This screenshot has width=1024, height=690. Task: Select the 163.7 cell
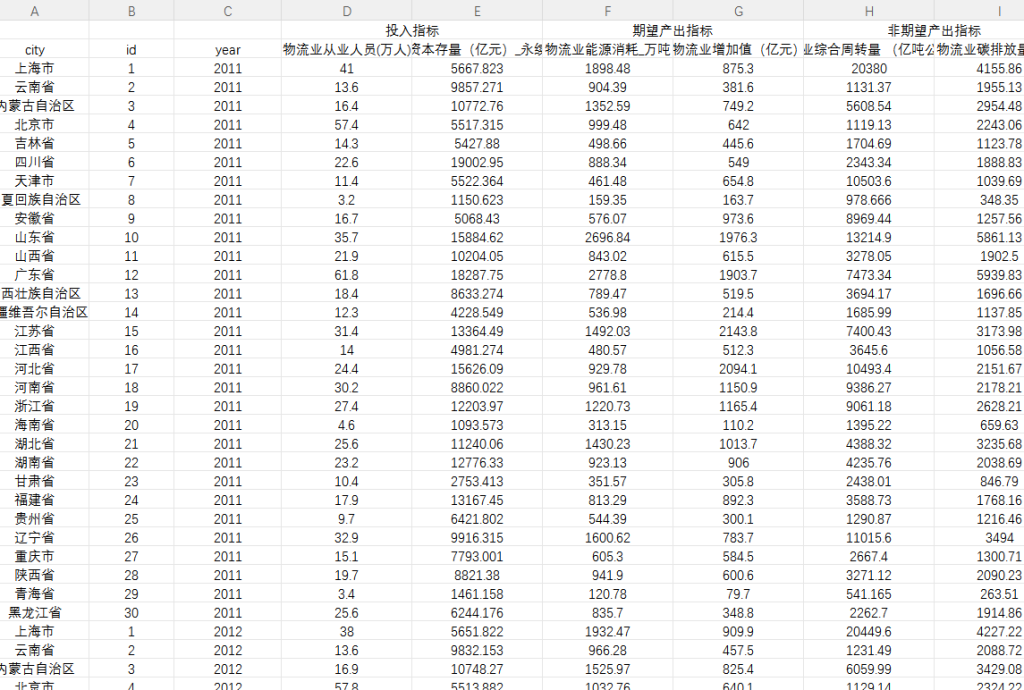pos(739,200)
